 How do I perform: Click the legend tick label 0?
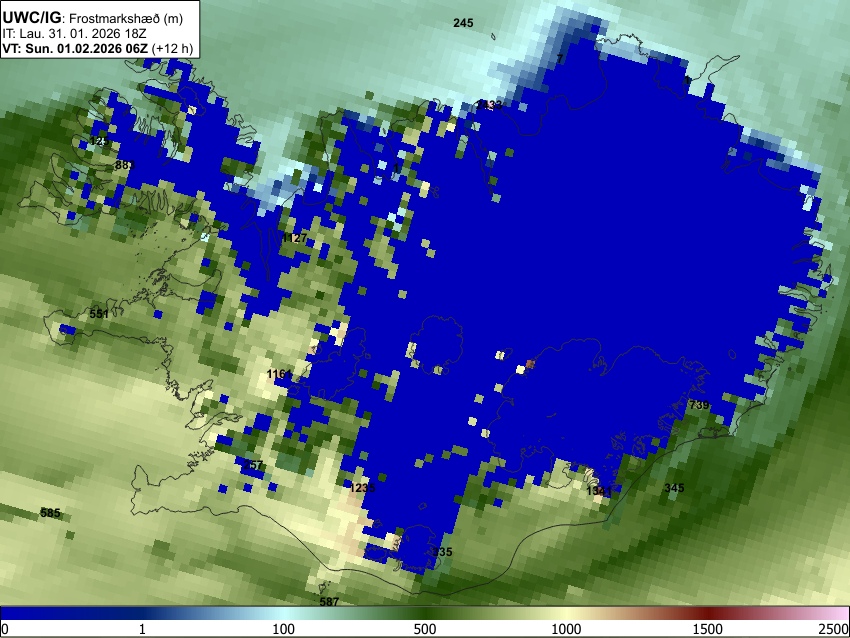tap(5, 629)
